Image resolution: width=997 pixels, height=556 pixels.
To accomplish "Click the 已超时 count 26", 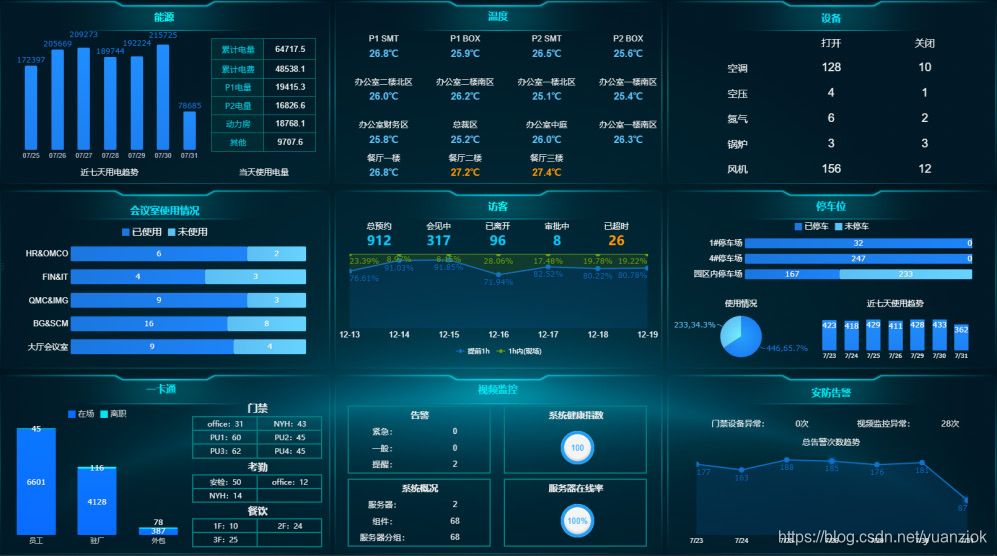I will [616, 240].
